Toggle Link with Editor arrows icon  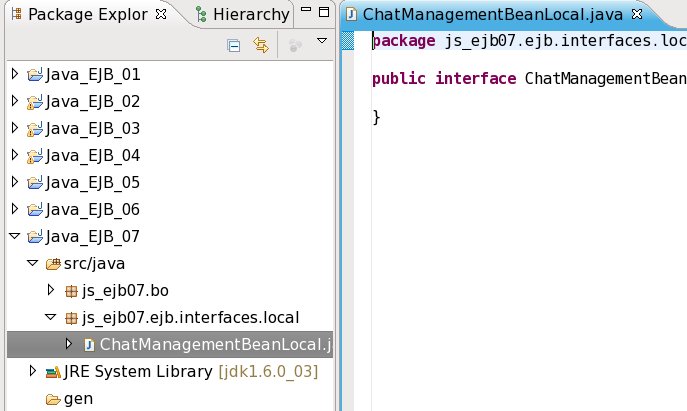click(261, 45)
